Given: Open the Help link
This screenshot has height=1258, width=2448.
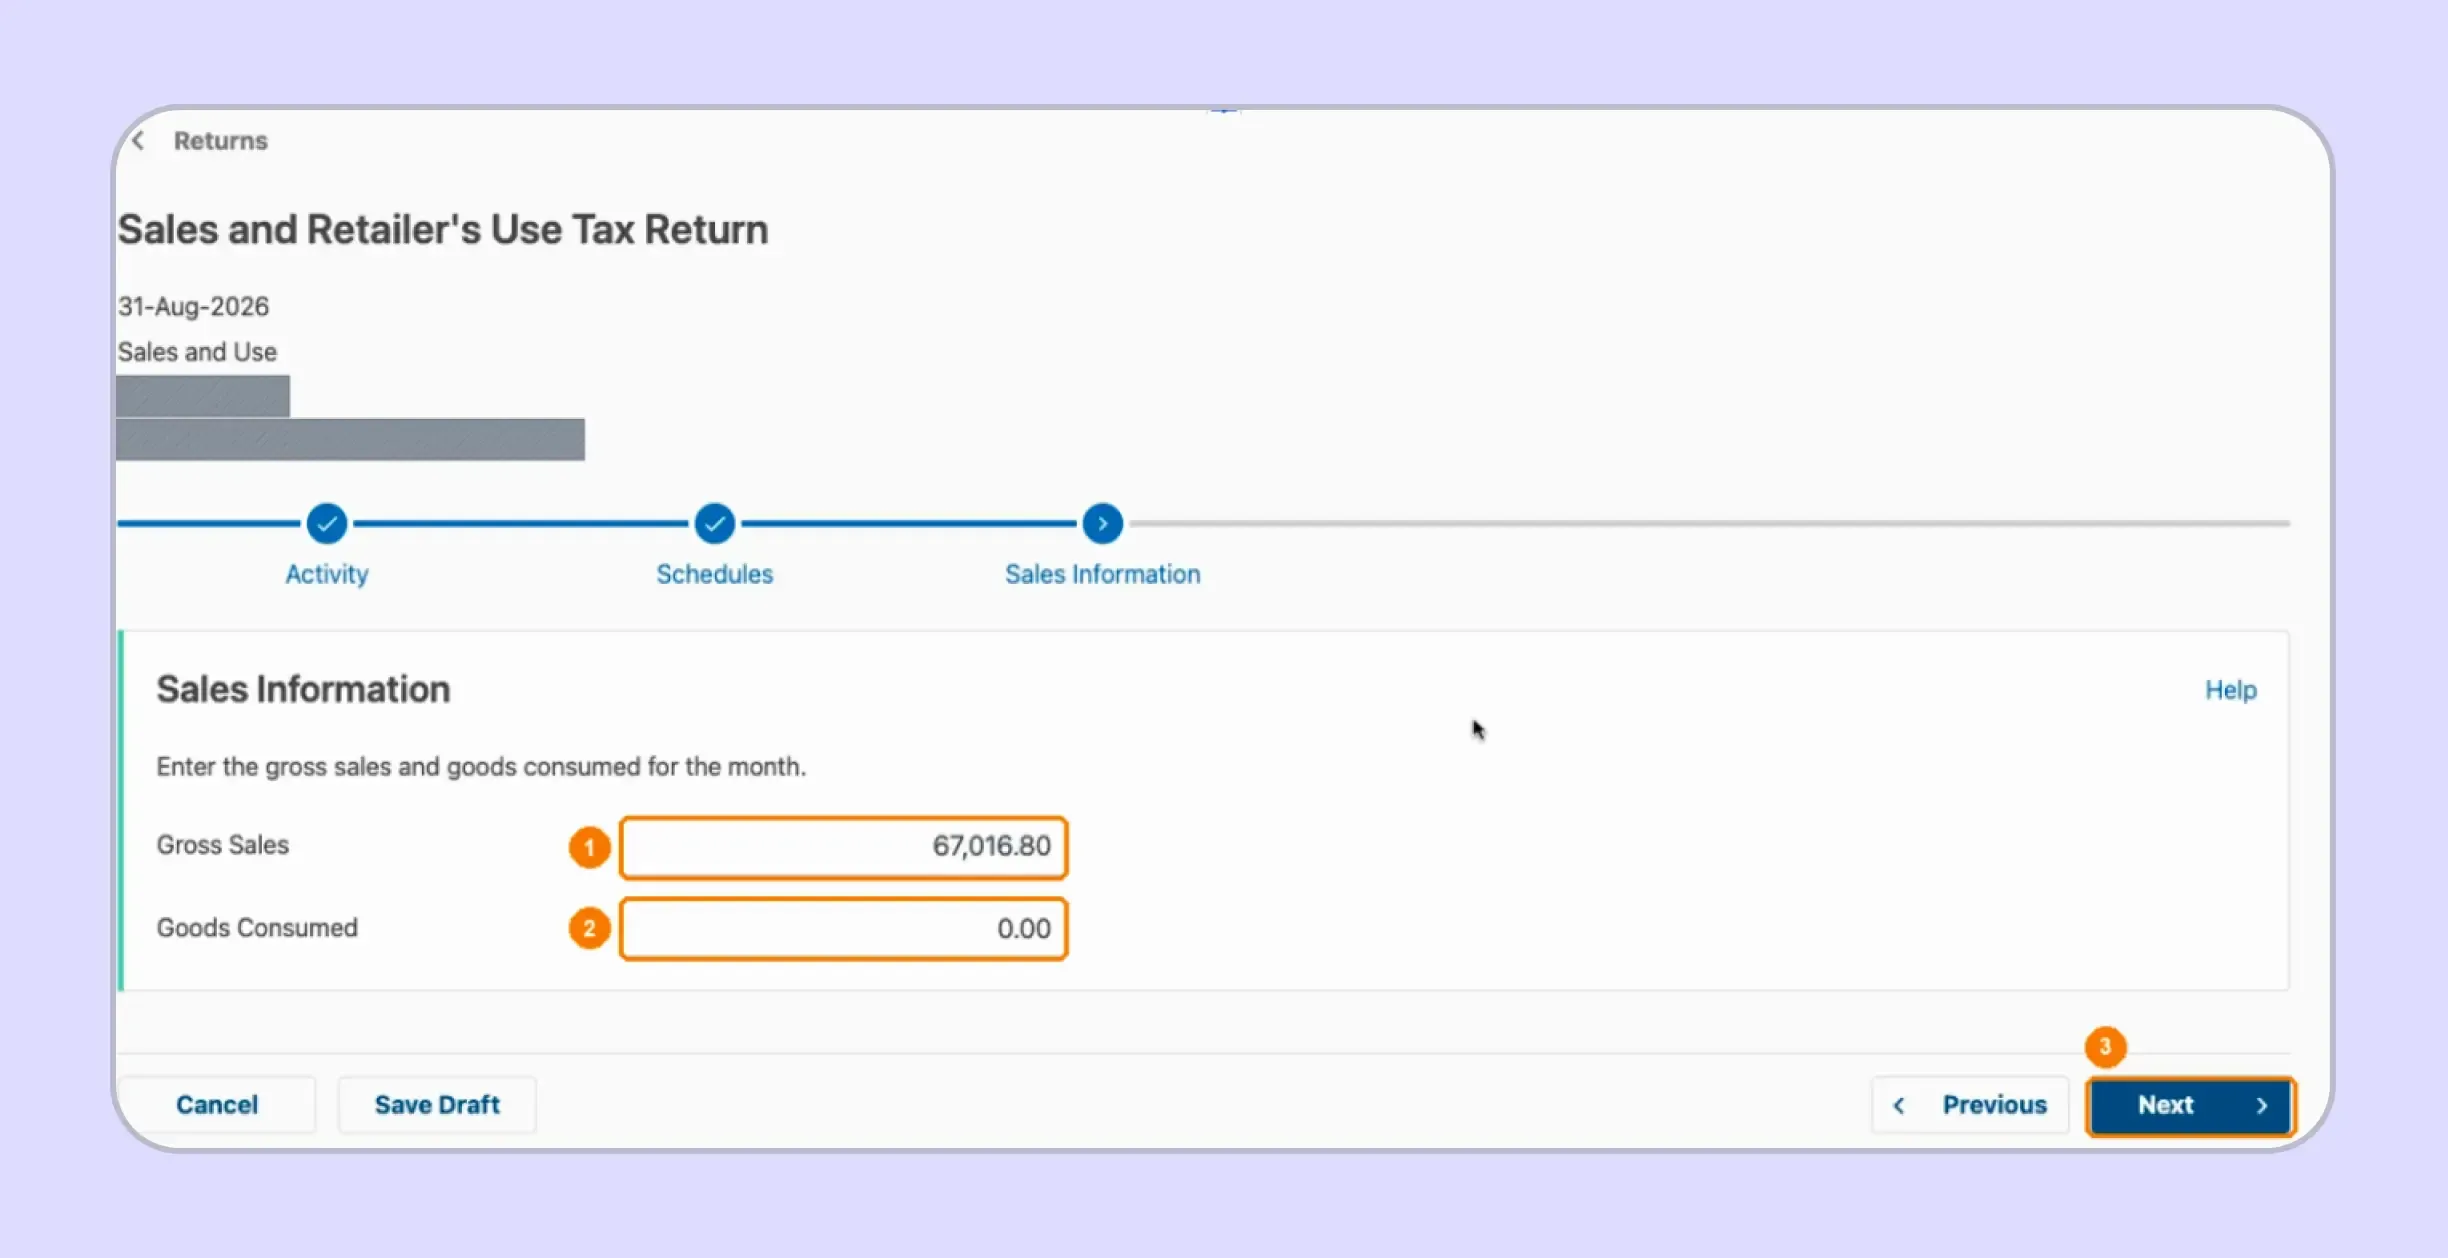Looking at the screenshot, I should (x=2231, y=690).
